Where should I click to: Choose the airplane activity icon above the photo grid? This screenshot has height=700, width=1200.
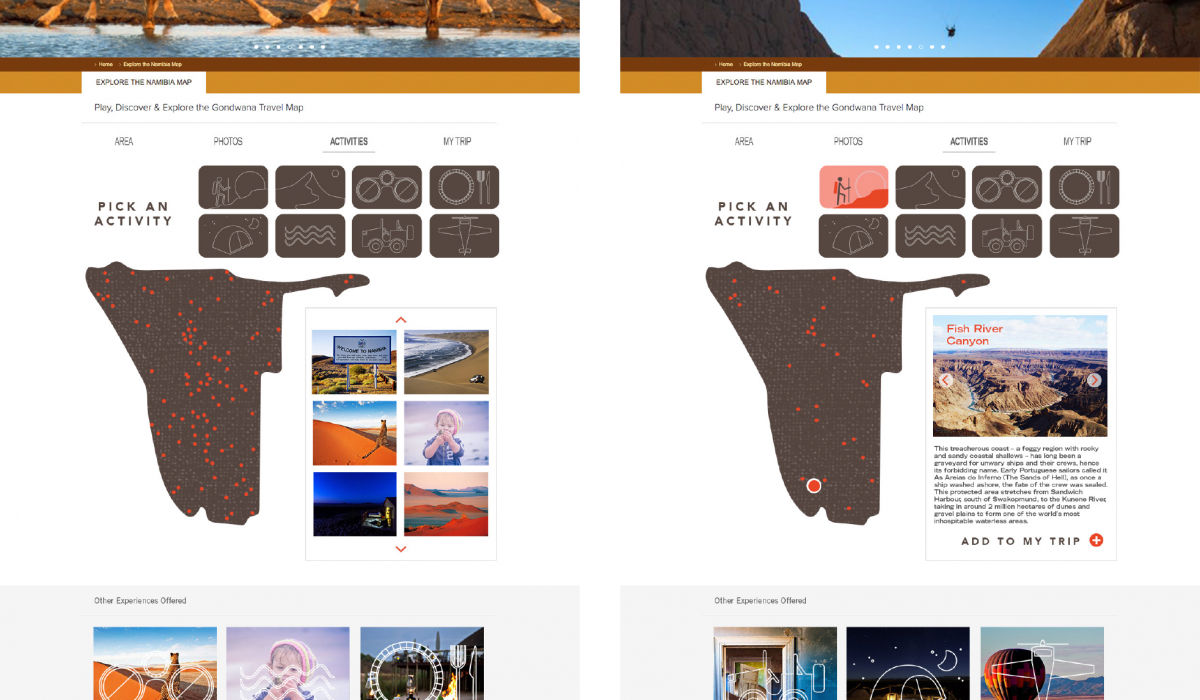pos(464,236)
